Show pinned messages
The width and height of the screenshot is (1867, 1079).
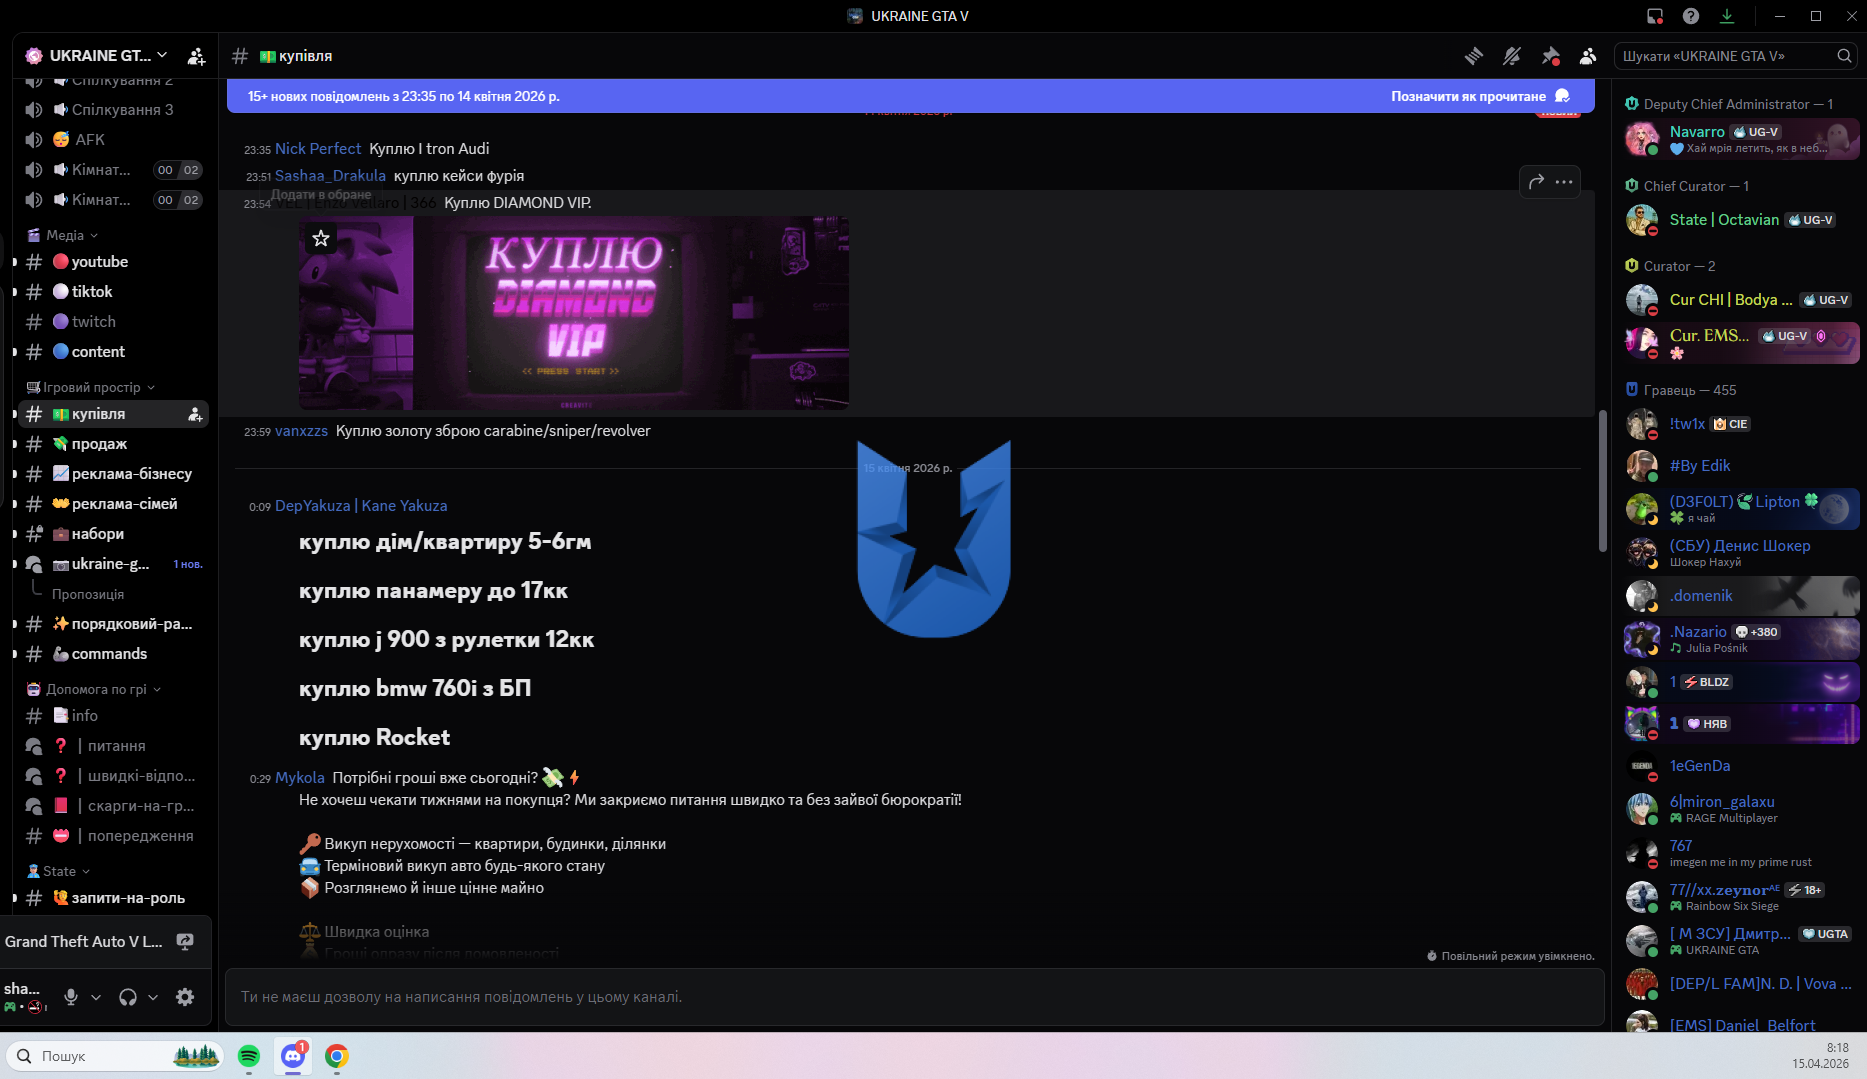1550,56
